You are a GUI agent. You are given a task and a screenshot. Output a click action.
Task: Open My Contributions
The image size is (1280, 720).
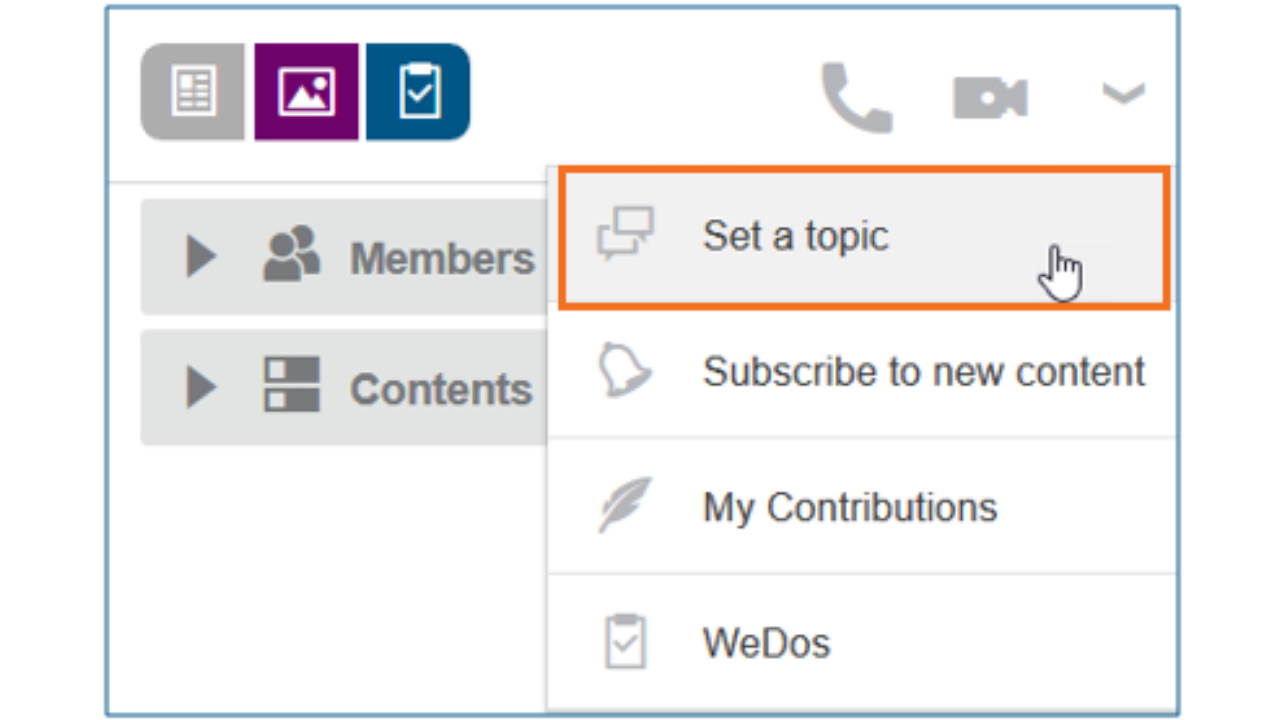click(x=850, y=507)
